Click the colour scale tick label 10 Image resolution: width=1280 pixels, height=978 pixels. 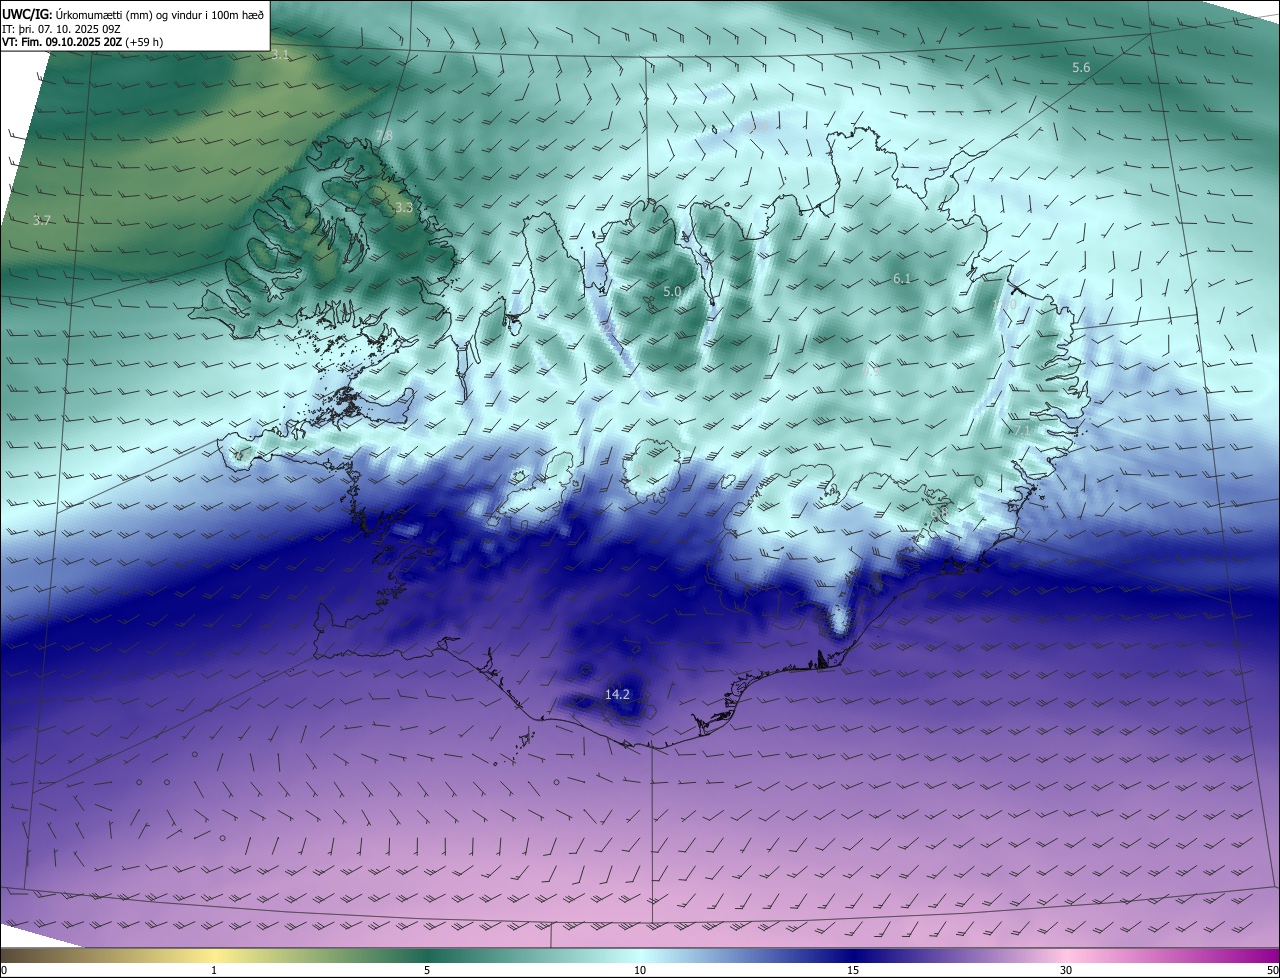[640, 970]
